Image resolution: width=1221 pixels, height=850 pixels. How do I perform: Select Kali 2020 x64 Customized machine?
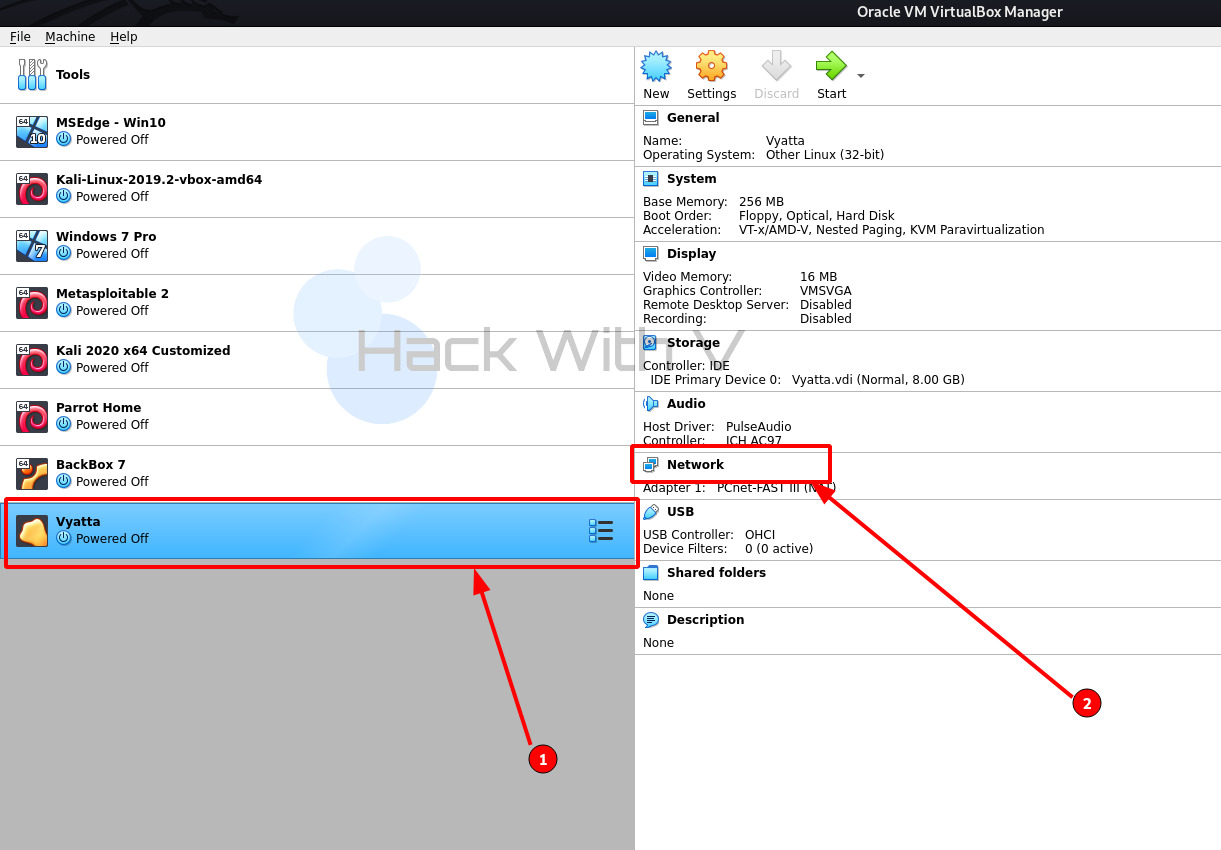coord(317,360)
